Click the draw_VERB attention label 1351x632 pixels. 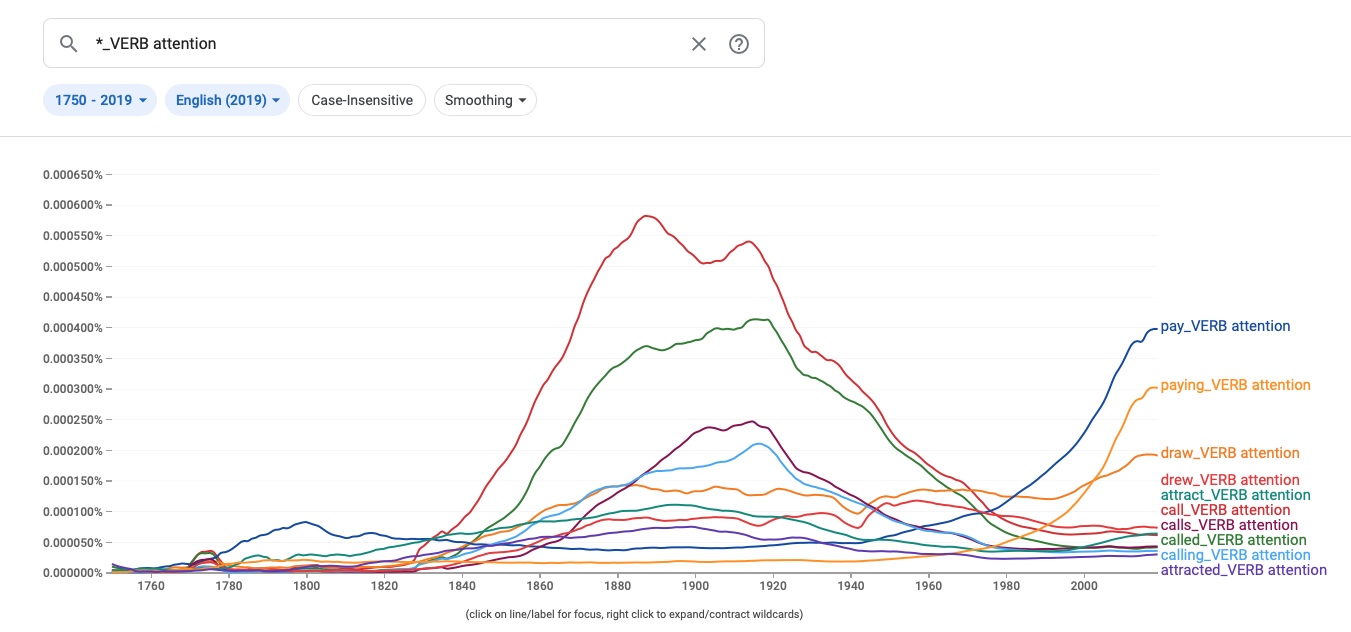pos(1230,453)
